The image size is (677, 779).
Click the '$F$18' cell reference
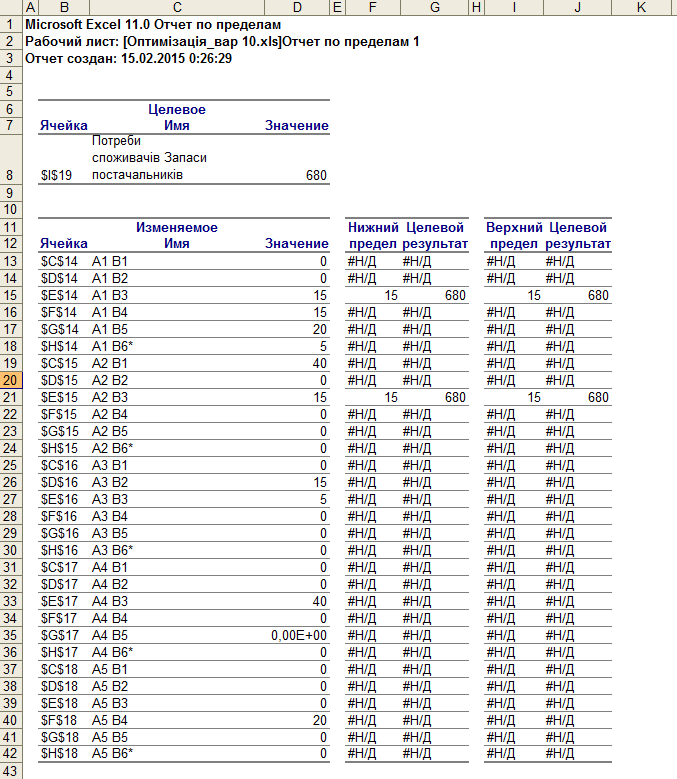click(58, 720)
